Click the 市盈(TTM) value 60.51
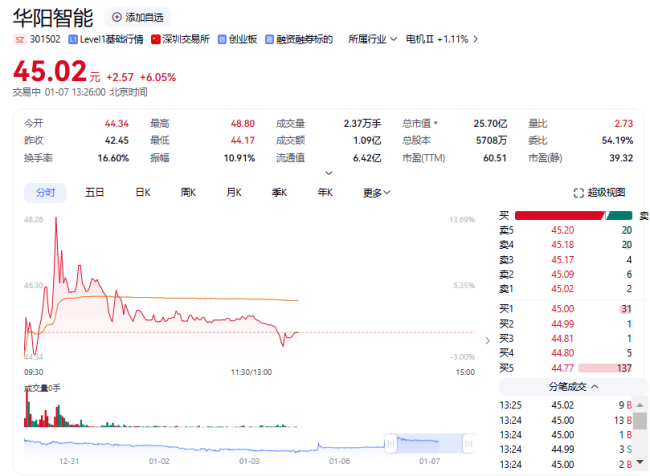Screen dimensions: 650x476 [495, 158]
